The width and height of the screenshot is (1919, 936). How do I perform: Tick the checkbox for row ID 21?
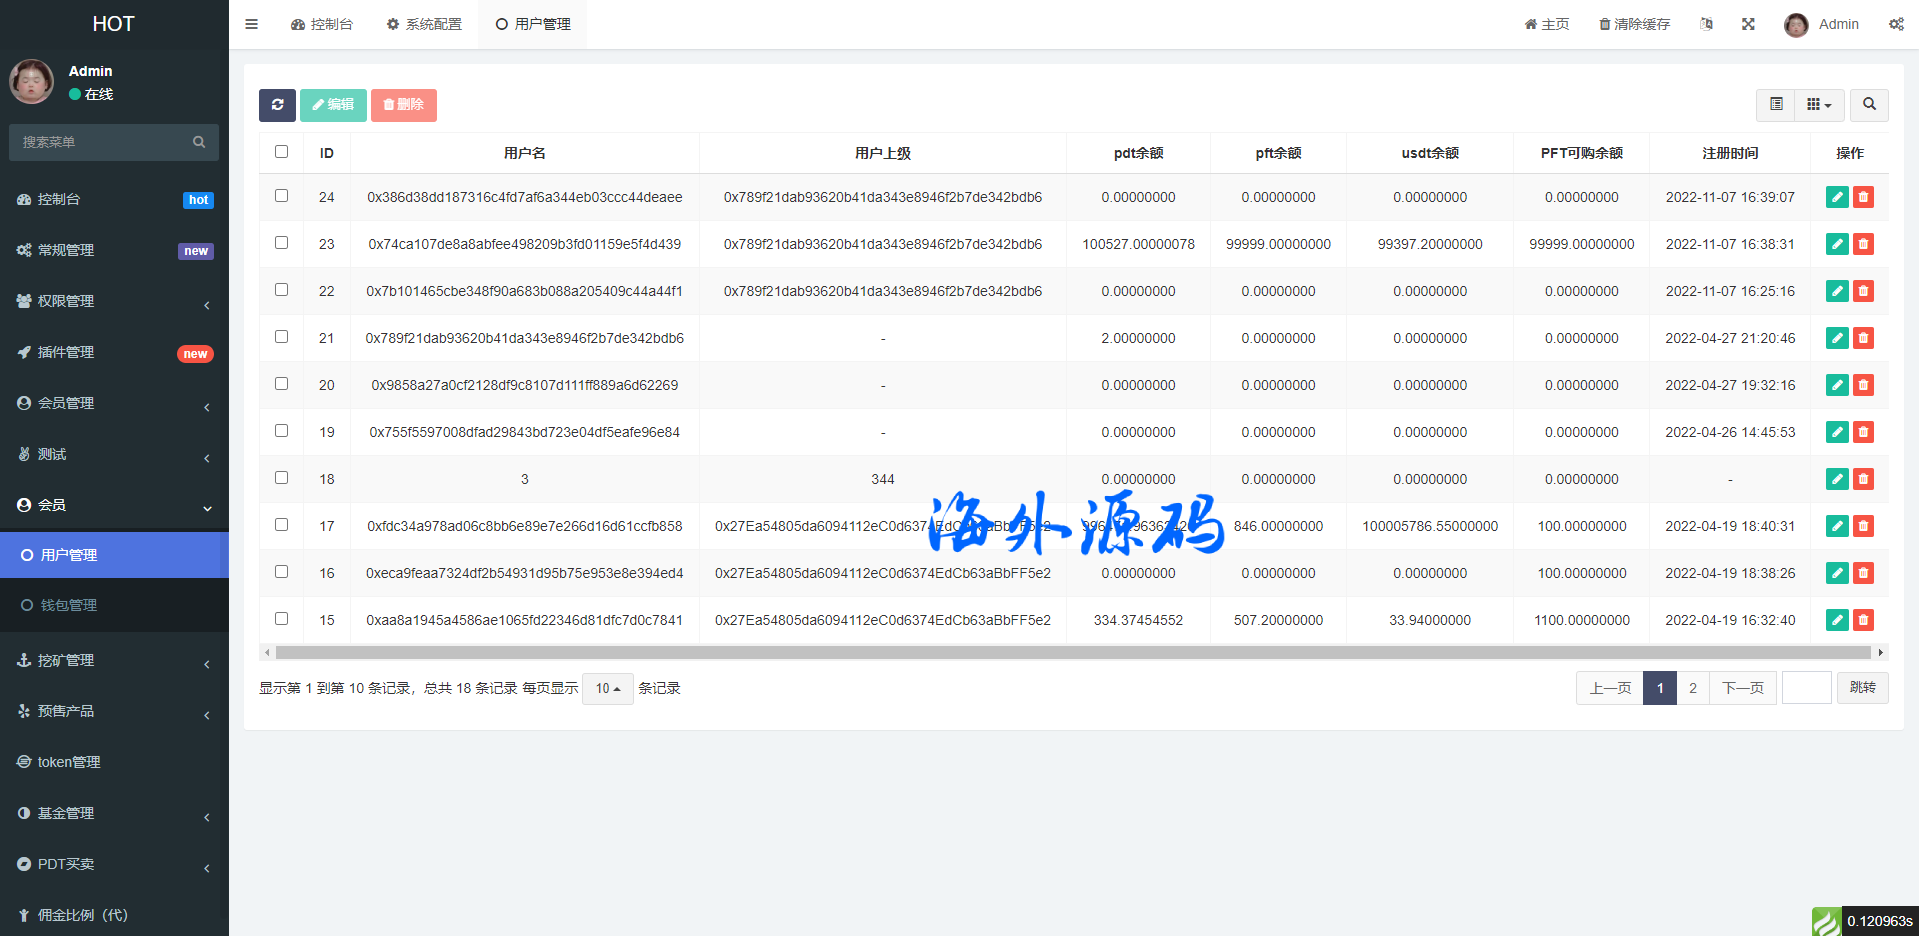click(x=281, y=337)
